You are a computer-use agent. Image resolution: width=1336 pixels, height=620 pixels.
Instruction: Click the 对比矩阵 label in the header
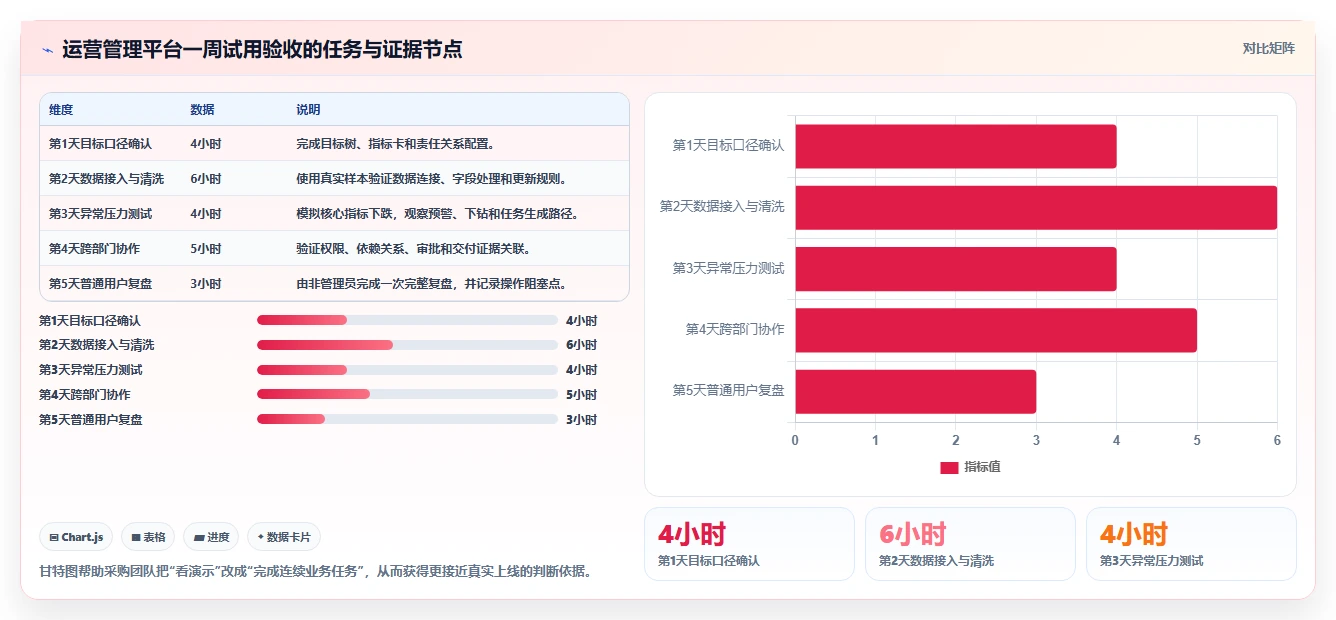click(1268, 48)
